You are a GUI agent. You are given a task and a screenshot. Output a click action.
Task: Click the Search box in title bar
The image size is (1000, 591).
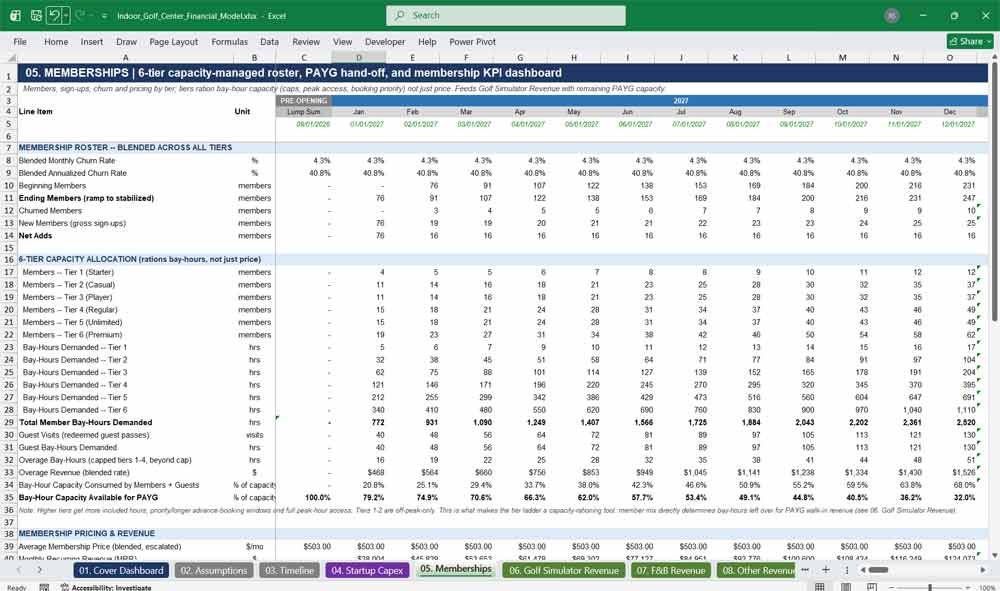[506, 15]
